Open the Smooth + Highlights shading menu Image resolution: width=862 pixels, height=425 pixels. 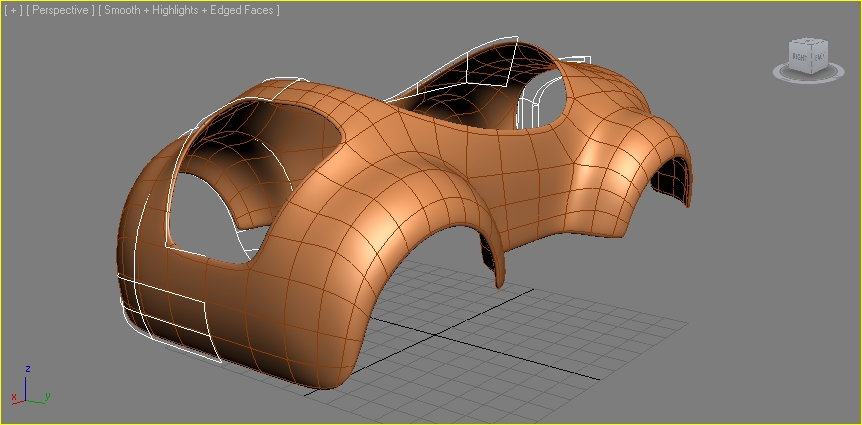tap(192, 10)
